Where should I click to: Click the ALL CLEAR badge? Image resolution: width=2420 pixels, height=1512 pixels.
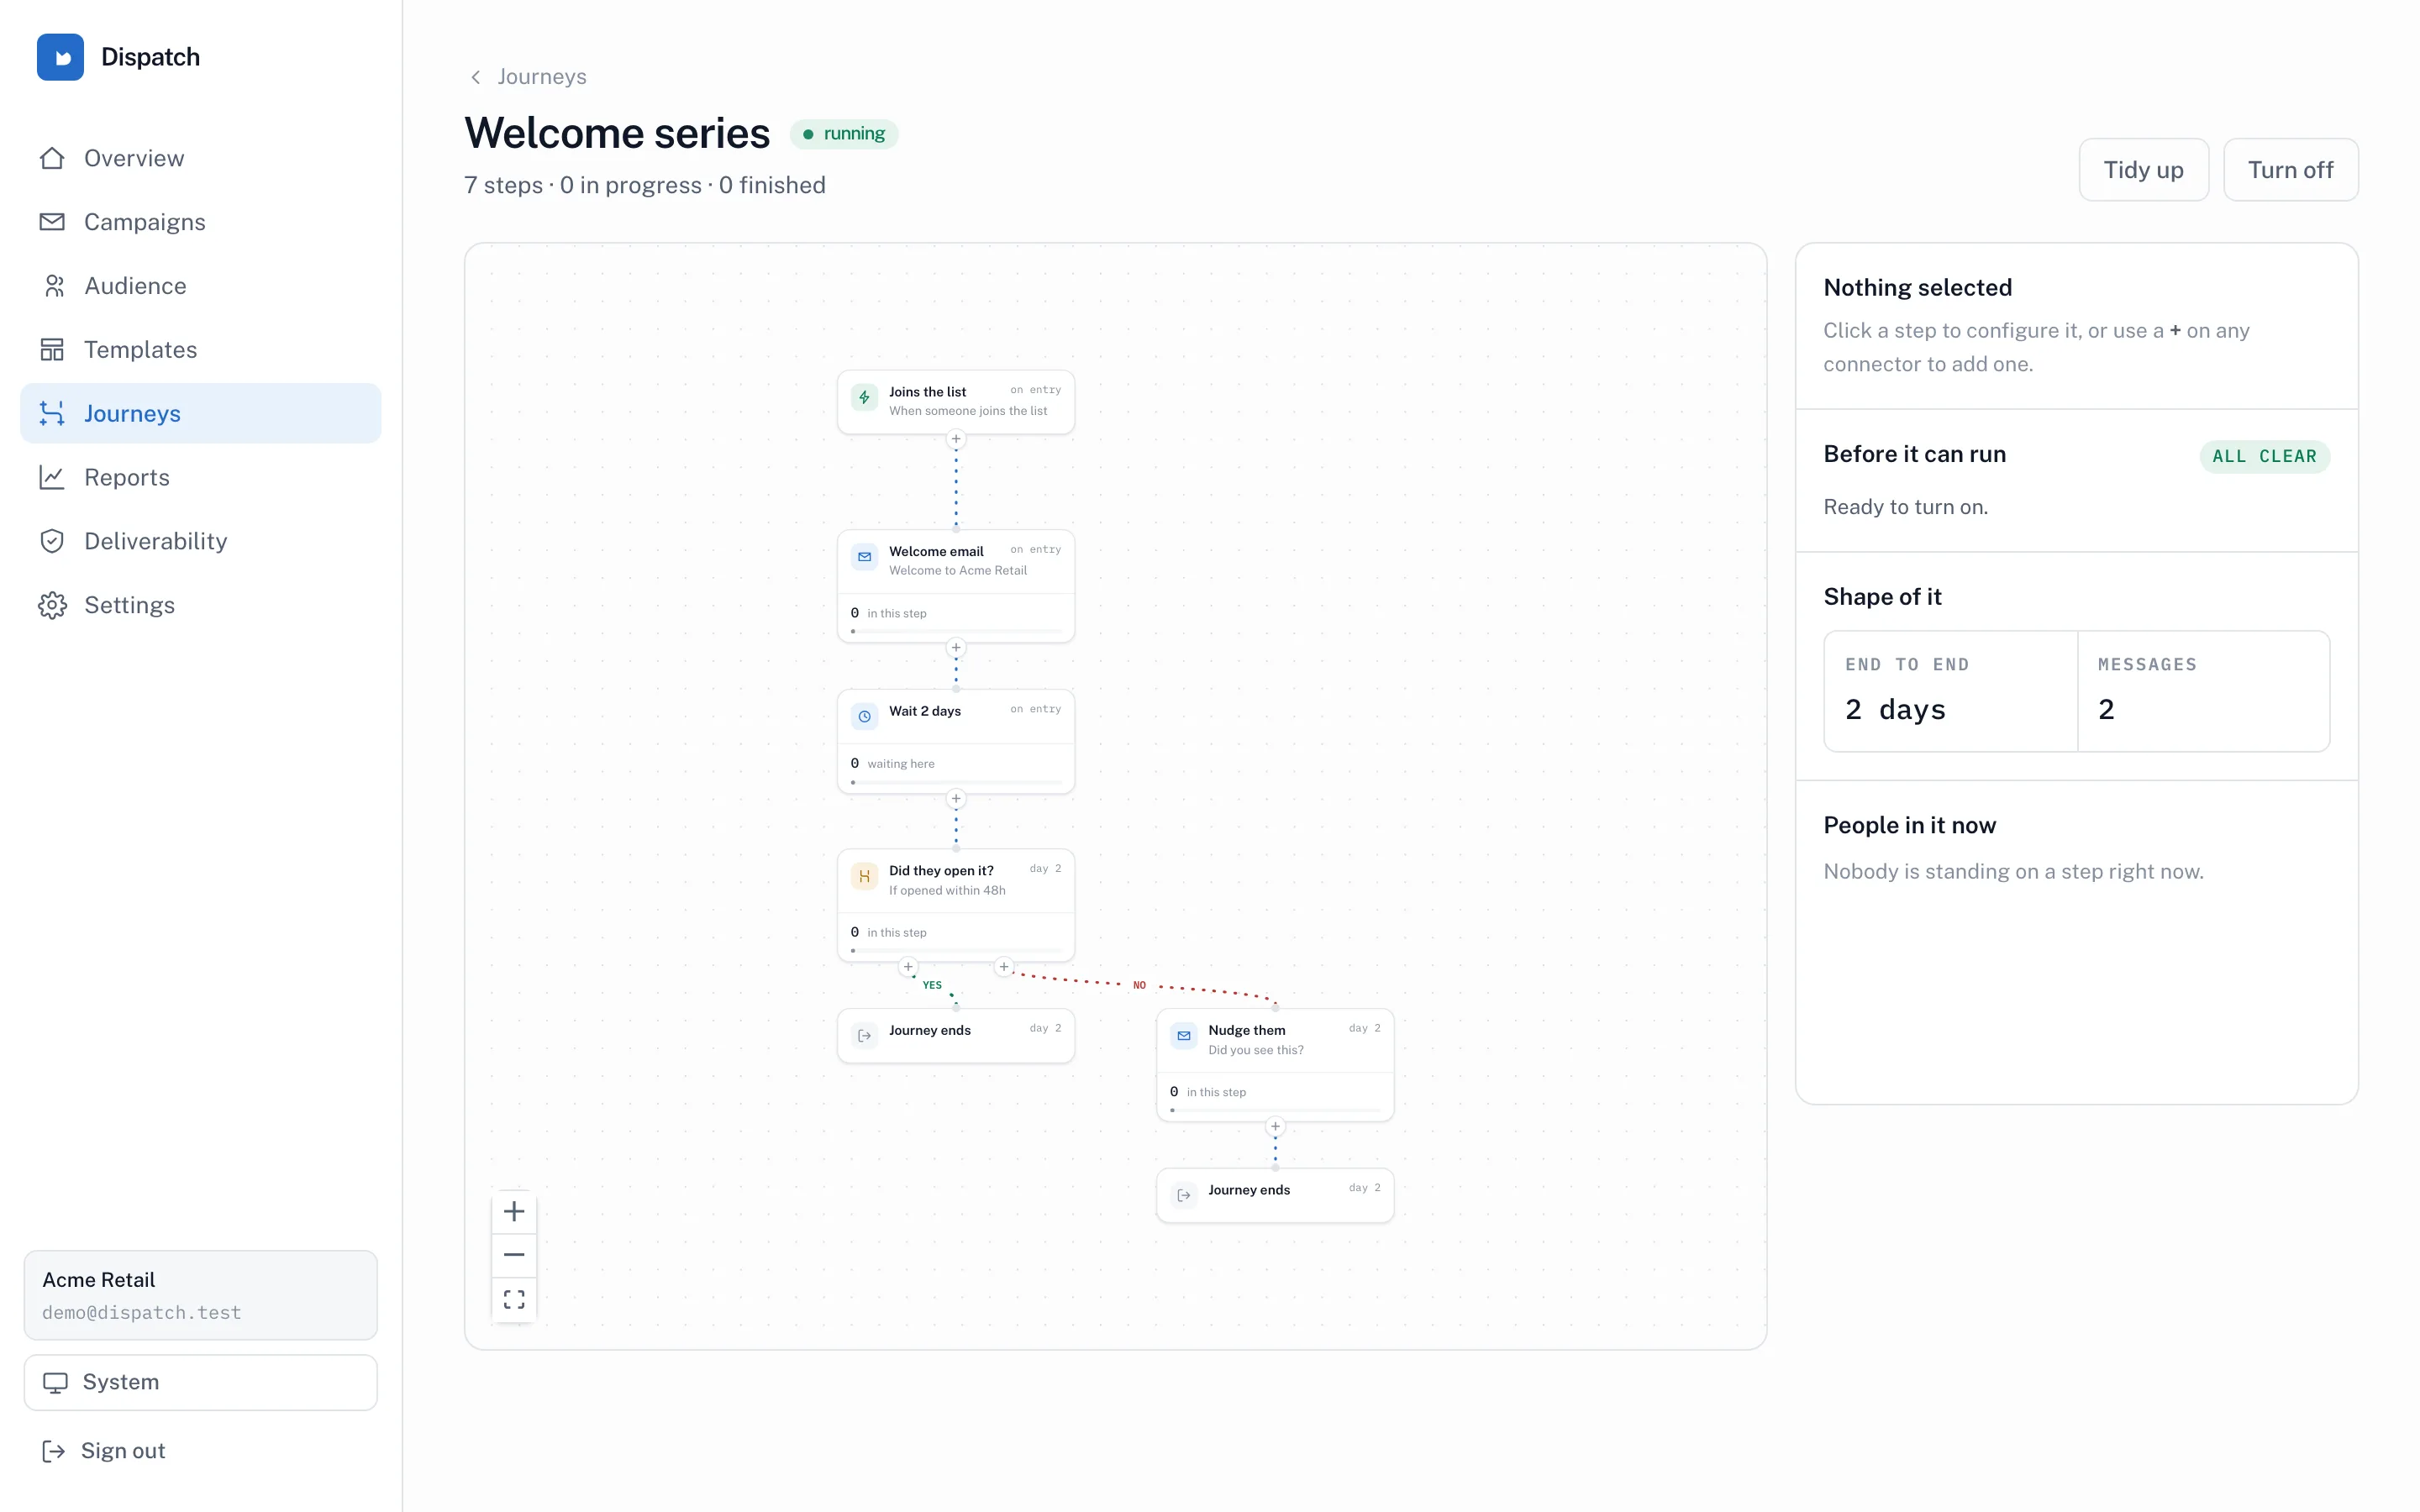coord(2264,456)
